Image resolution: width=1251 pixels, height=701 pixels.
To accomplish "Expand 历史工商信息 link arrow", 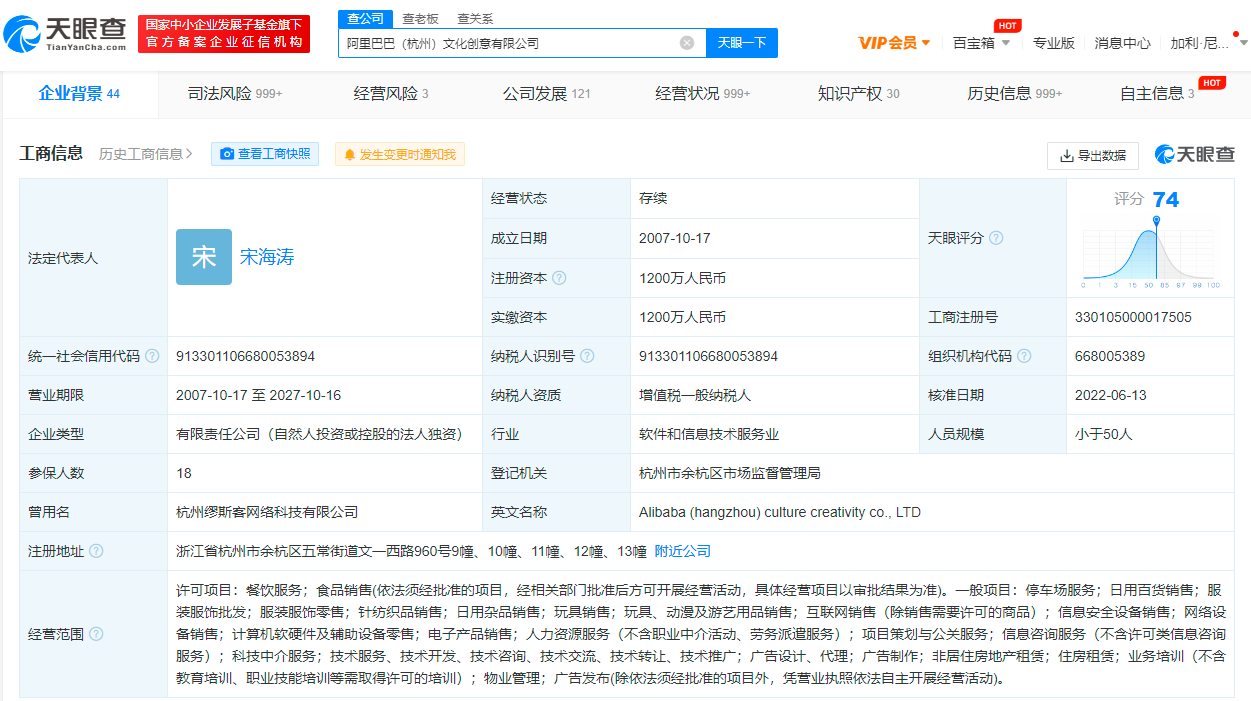I will pyautogui.click(x=190, y=154).
